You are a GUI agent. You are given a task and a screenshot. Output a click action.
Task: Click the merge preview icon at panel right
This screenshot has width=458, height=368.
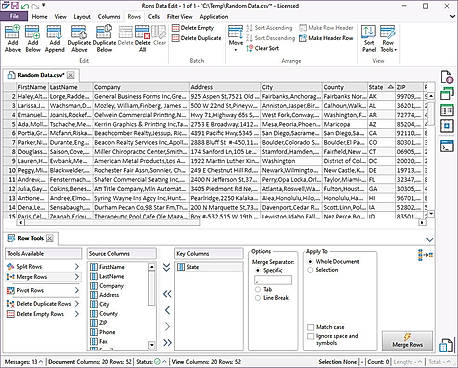[x=425, y=255]
